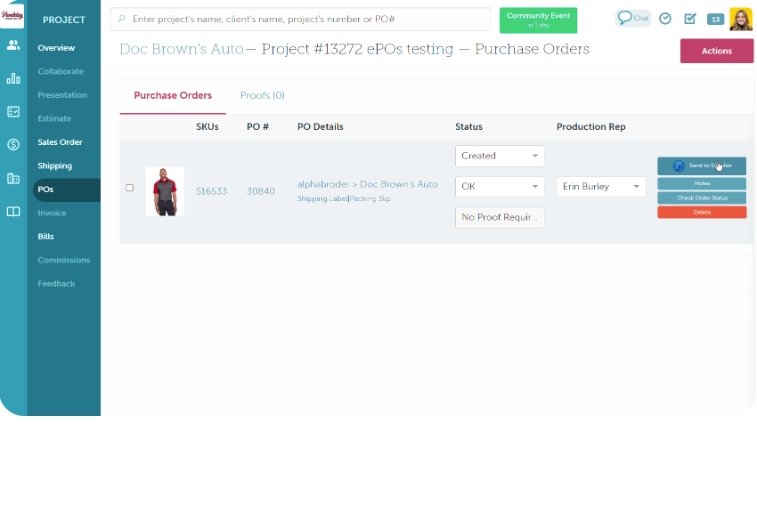Click the PO Details column header
Image resolution: width=757 pixels, height=506 pixels.
(x=320, y=127)
